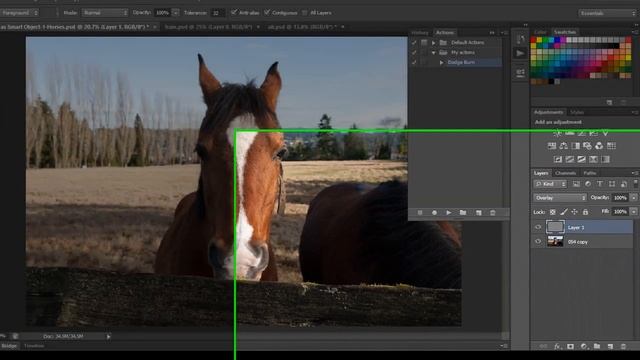Pick the red swatch in Swatches
This screenshot has height=360, width=640.
click(x=533, y=40)
